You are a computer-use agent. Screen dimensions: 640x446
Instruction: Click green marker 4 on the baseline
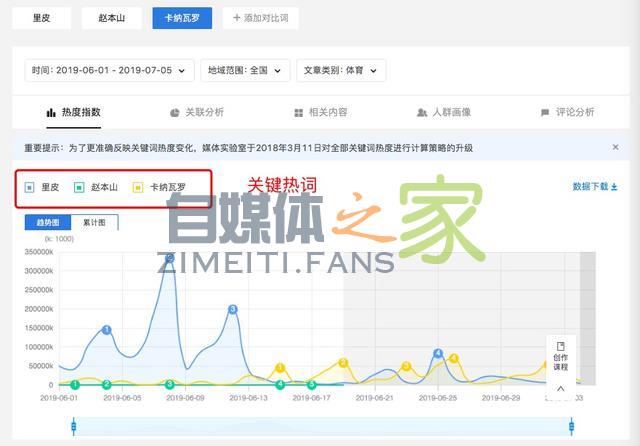coord(280,384)
